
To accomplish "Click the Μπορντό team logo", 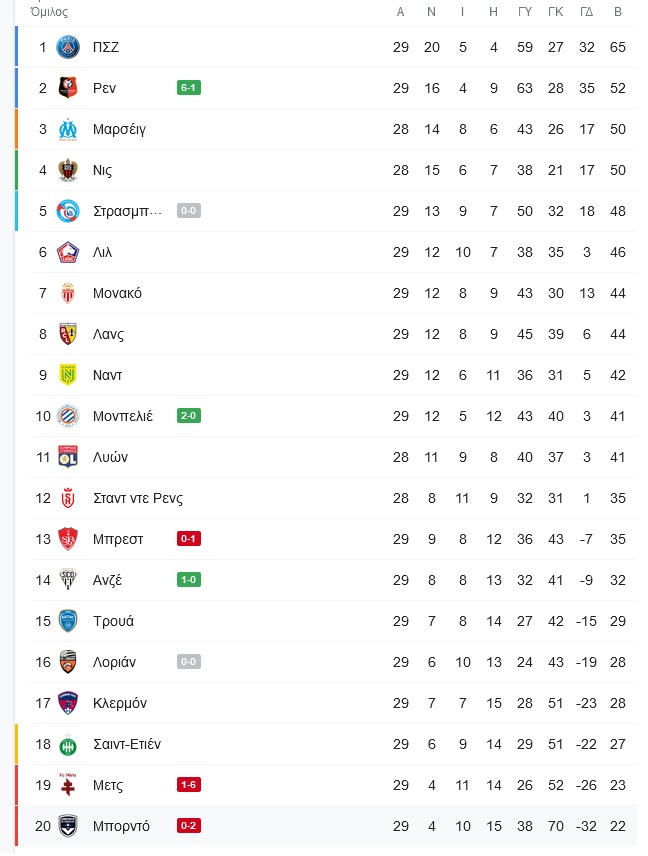I will click(68, 826).
